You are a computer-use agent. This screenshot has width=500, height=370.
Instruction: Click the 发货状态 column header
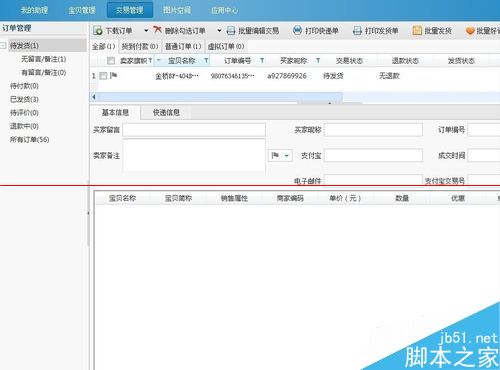(461, 61)
